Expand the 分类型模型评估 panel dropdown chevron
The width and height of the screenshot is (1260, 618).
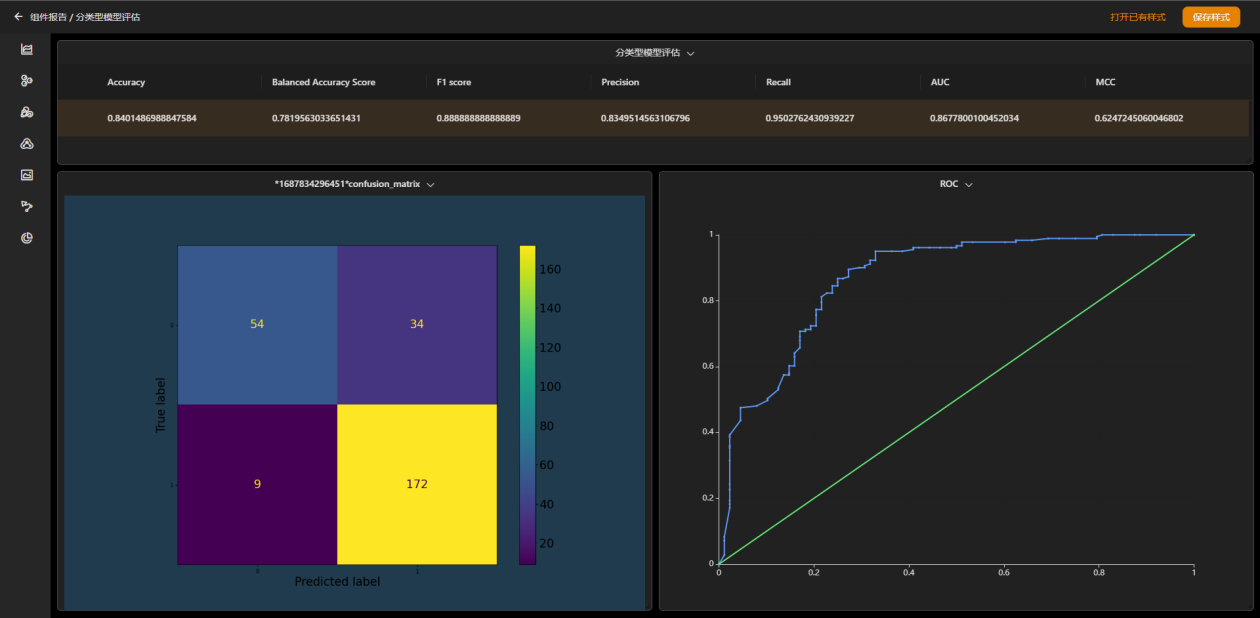pyautogui.click(x=691, y=53)
